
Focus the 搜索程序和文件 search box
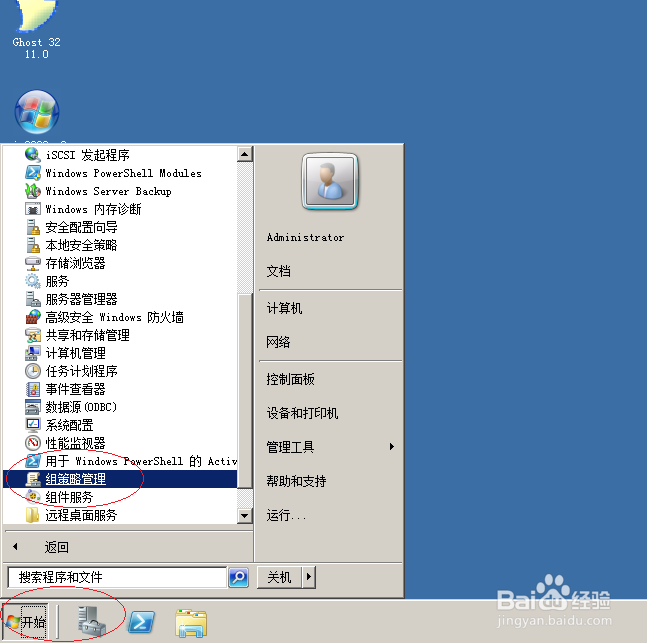[117, 577]
